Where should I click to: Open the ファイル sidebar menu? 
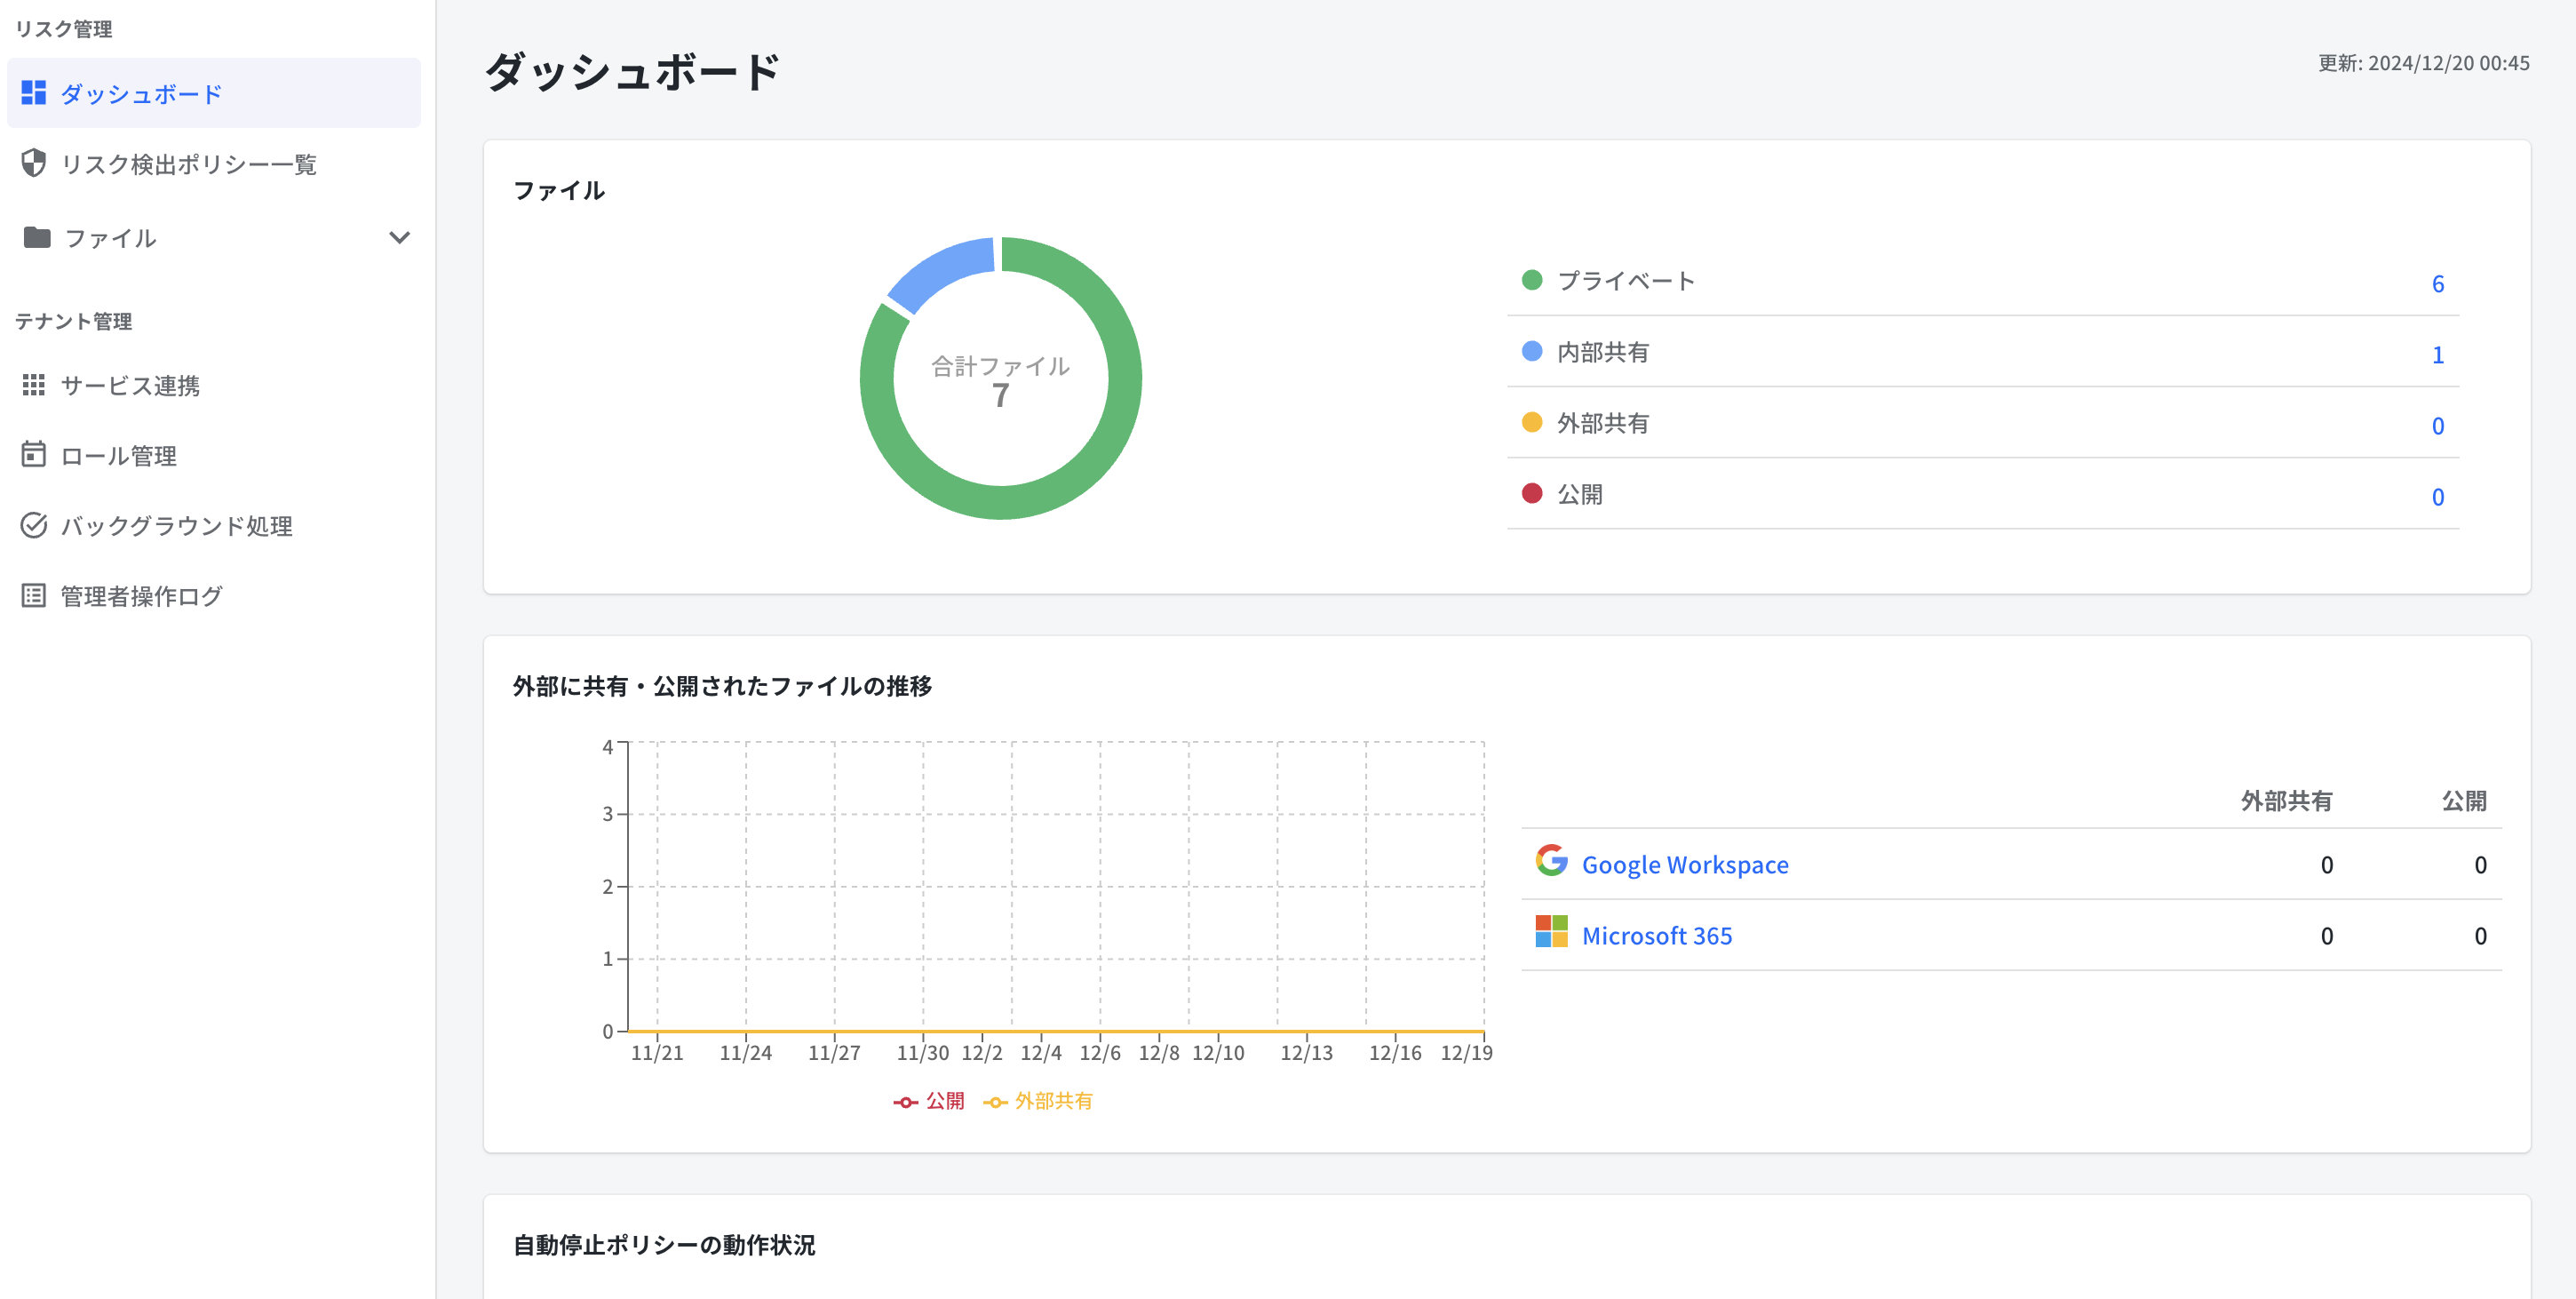coord(214,238)
